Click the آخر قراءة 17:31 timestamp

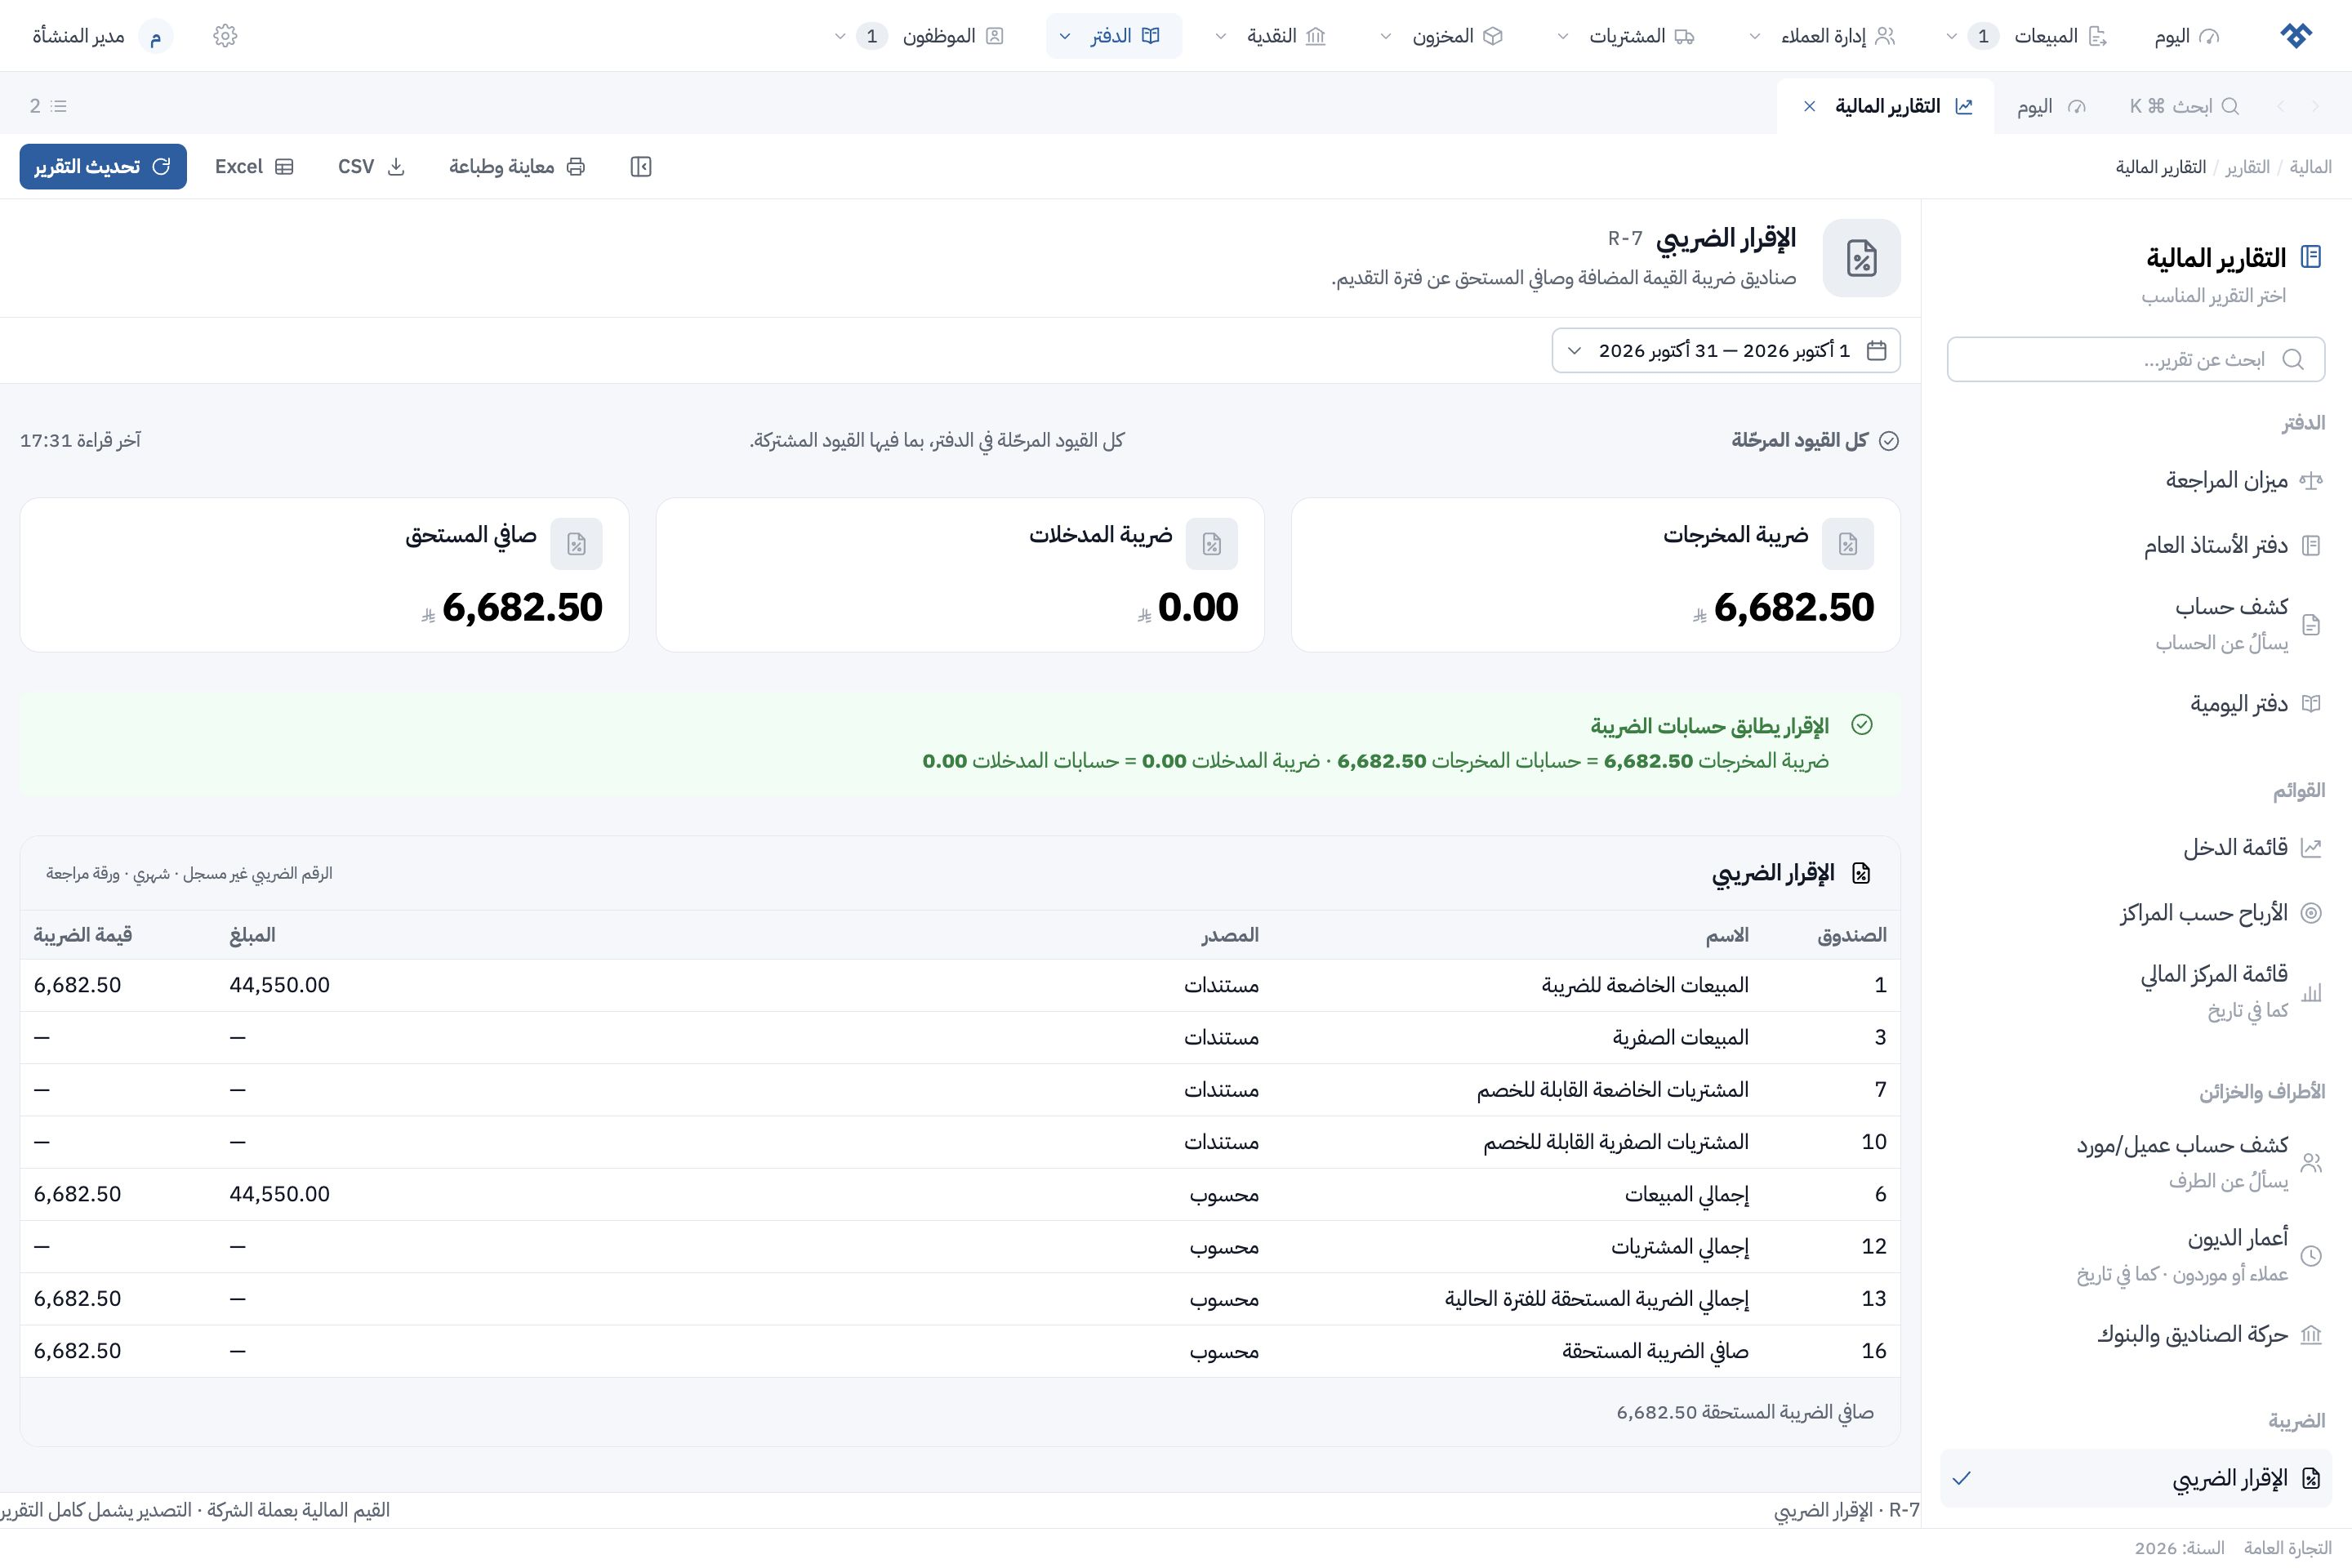tap(80, 441)
